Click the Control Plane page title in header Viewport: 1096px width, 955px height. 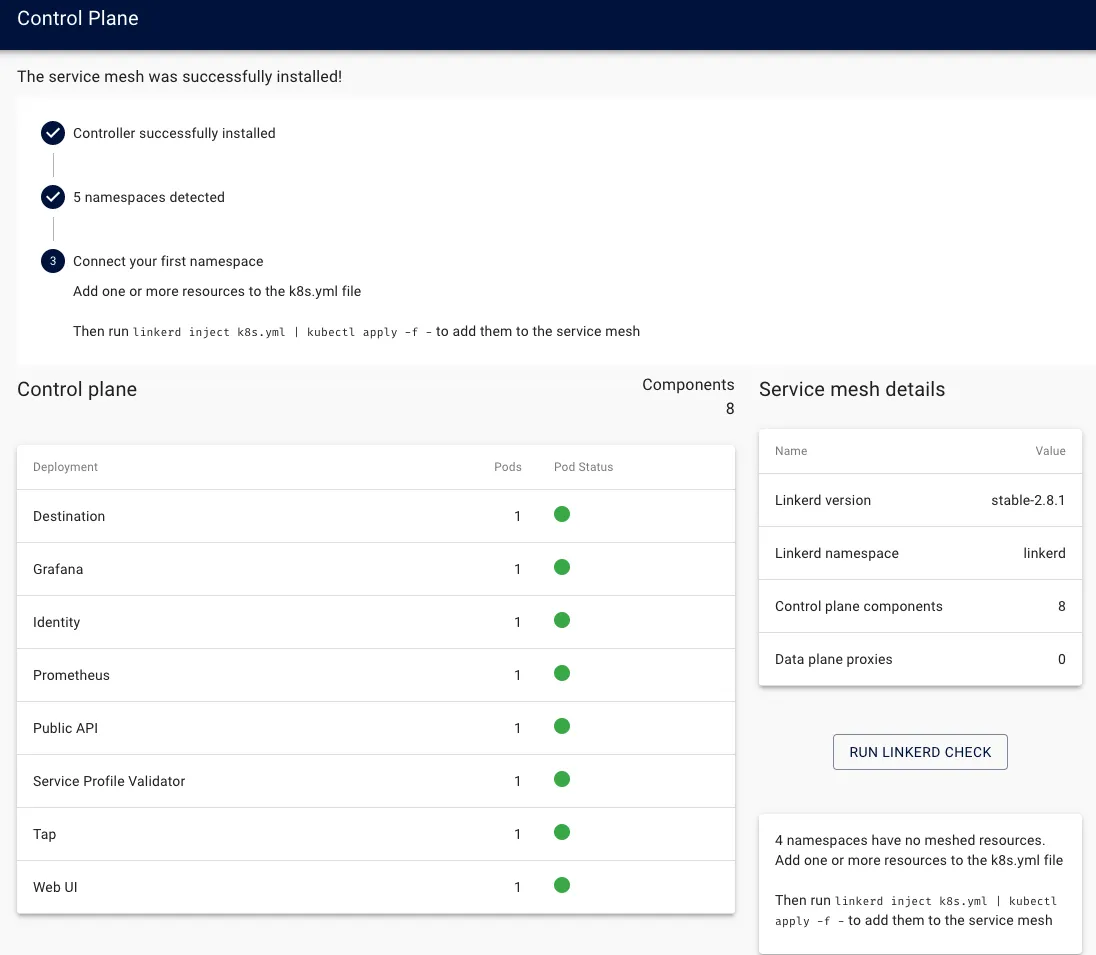pyautogui.click(x=78, y=18)
